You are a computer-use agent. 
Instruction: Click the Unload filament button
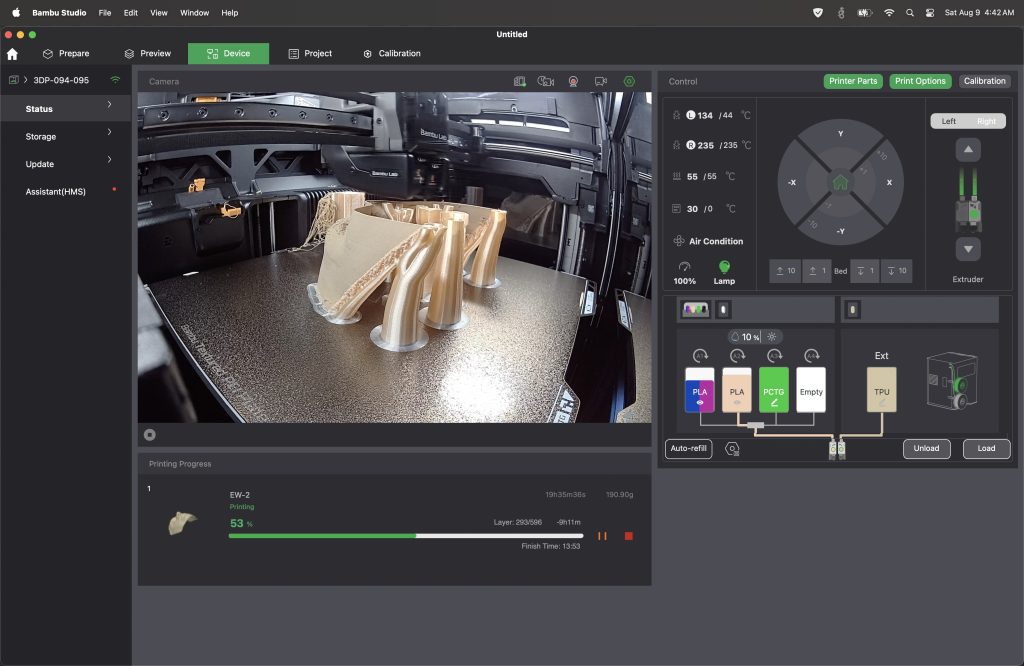(x=926, y=449)
